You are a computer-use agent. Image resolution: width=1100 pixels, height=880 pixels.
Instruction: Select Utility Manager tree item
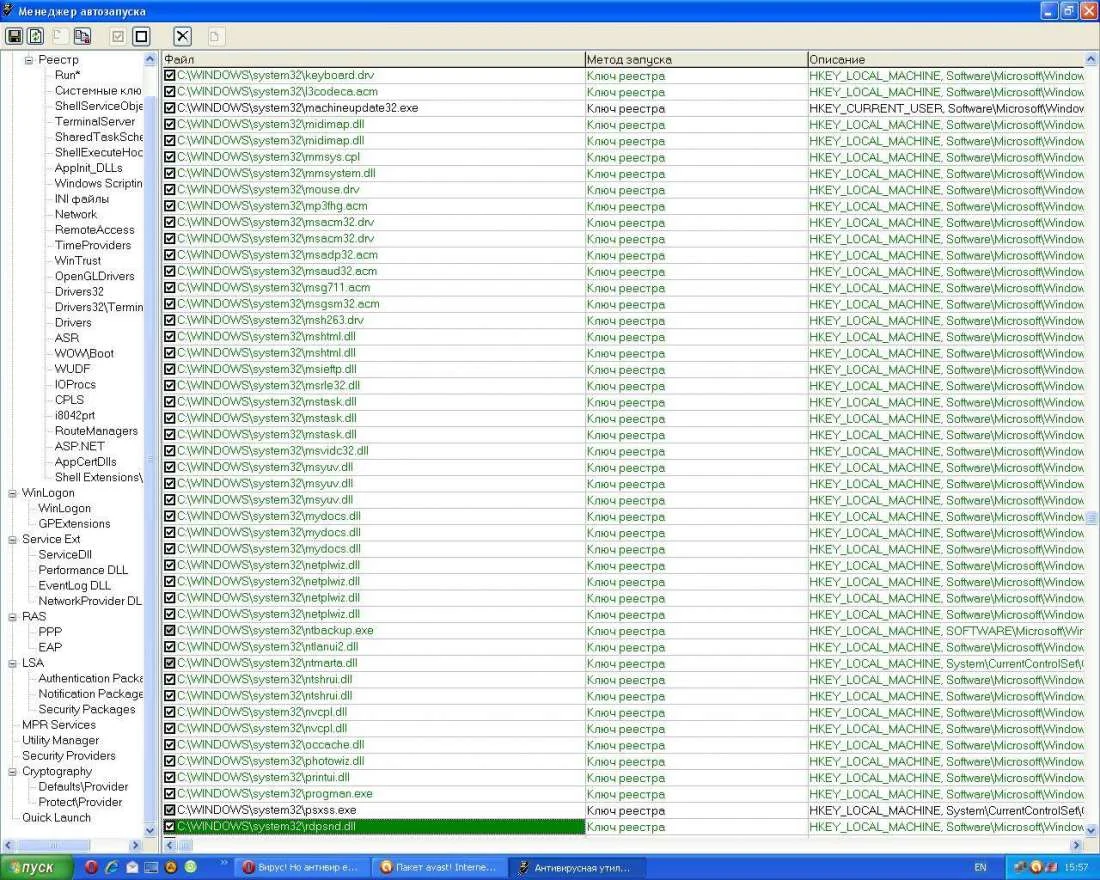tap(60, 740)
